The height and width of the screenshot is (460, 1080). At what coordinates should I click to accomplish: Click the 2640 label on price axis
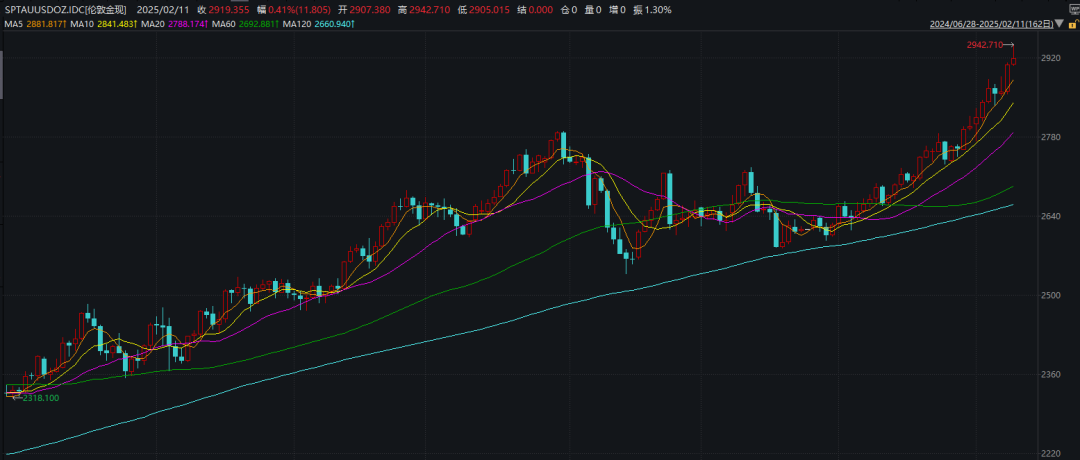click(1050, 217)
